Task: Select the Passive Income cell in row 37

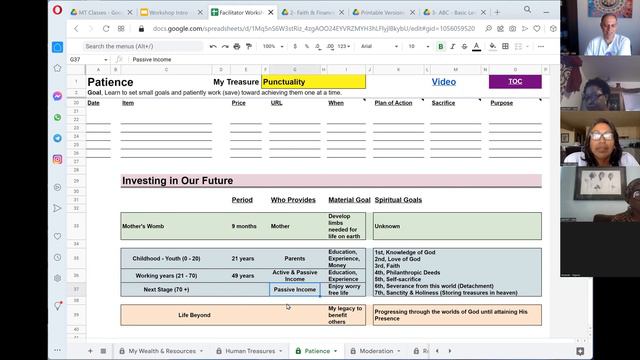Action: point(295,289)
